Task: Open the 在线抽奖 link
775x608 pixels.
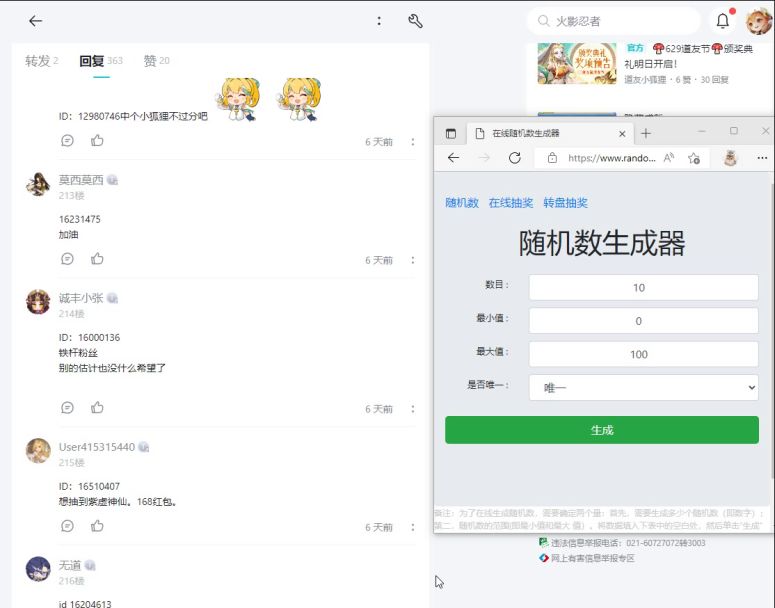Action: click(x=511, y=203)
